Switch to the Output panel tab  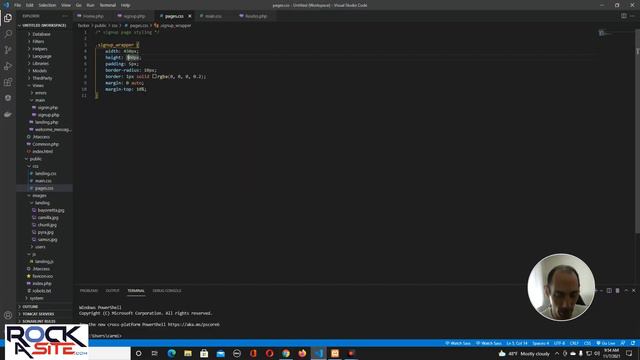(x=112, y=291)
